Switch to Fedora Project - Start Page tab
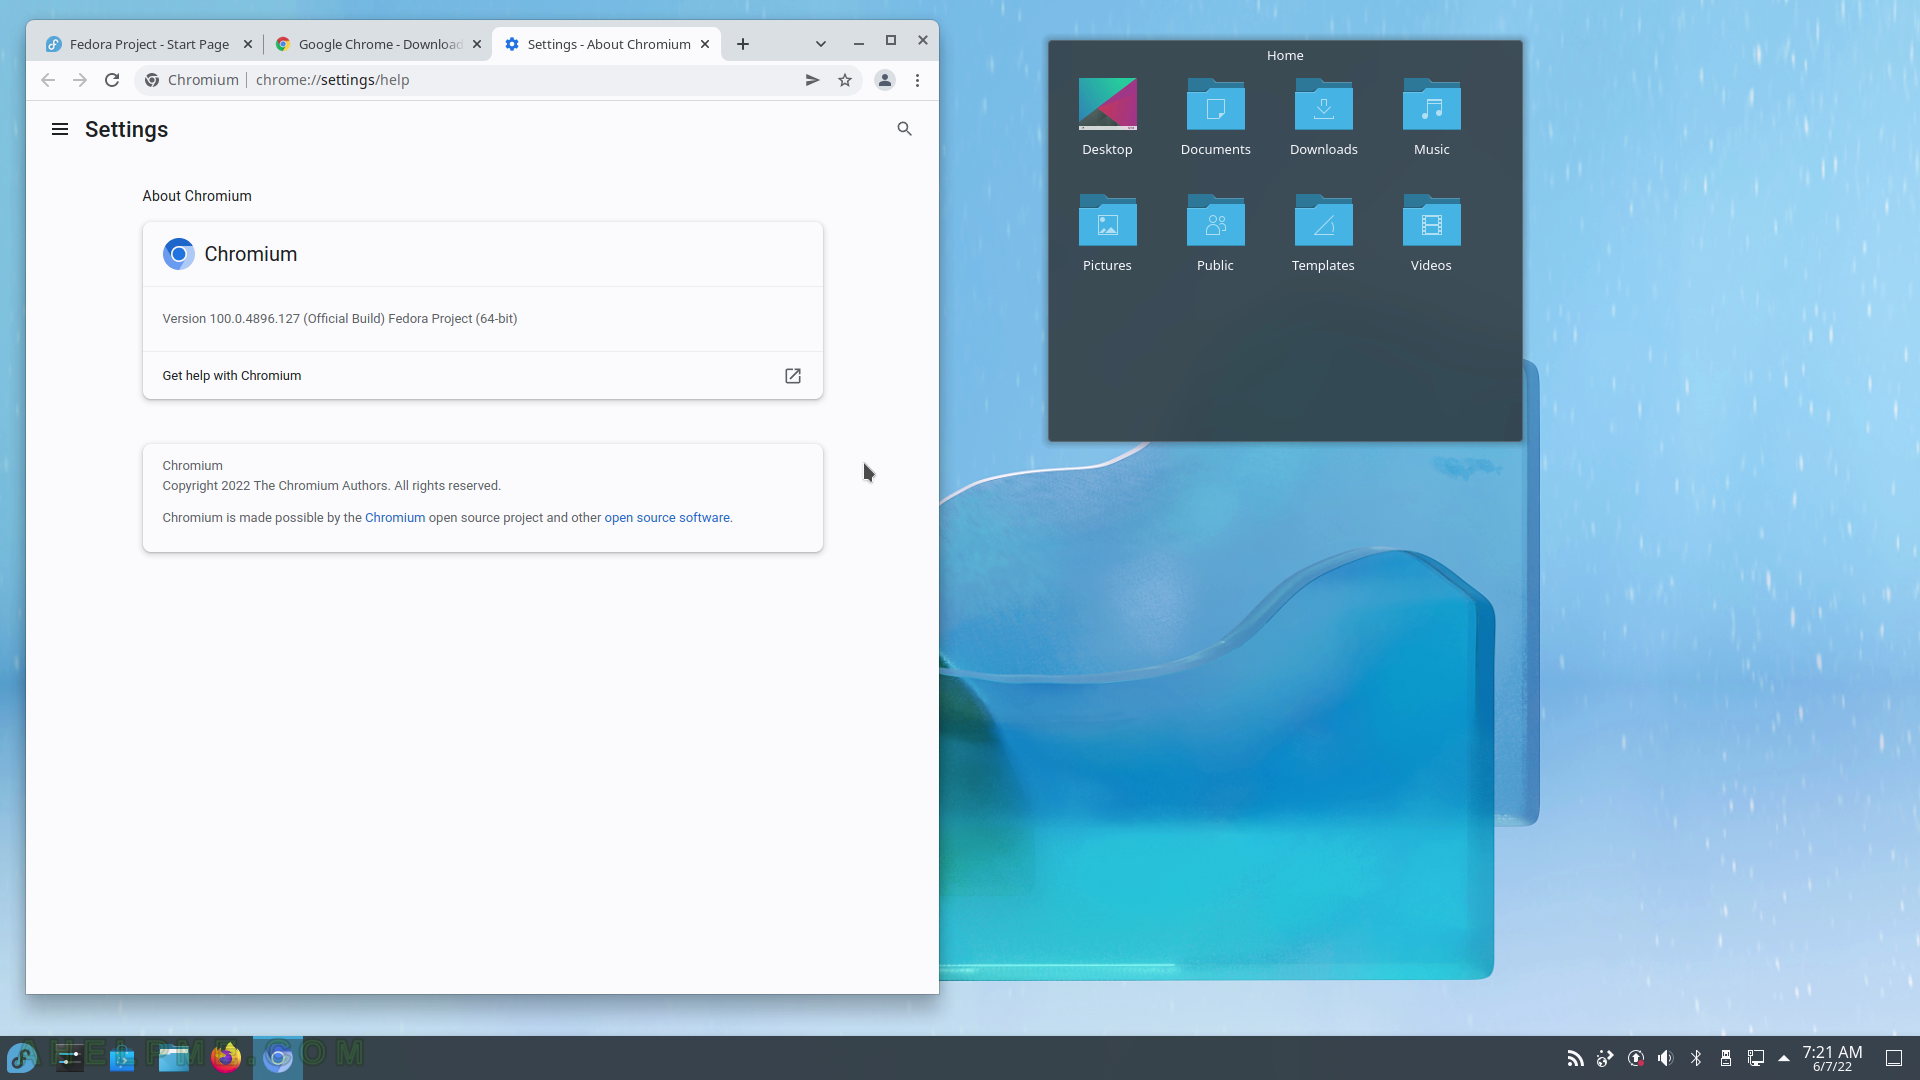 [x=148, y=44]
